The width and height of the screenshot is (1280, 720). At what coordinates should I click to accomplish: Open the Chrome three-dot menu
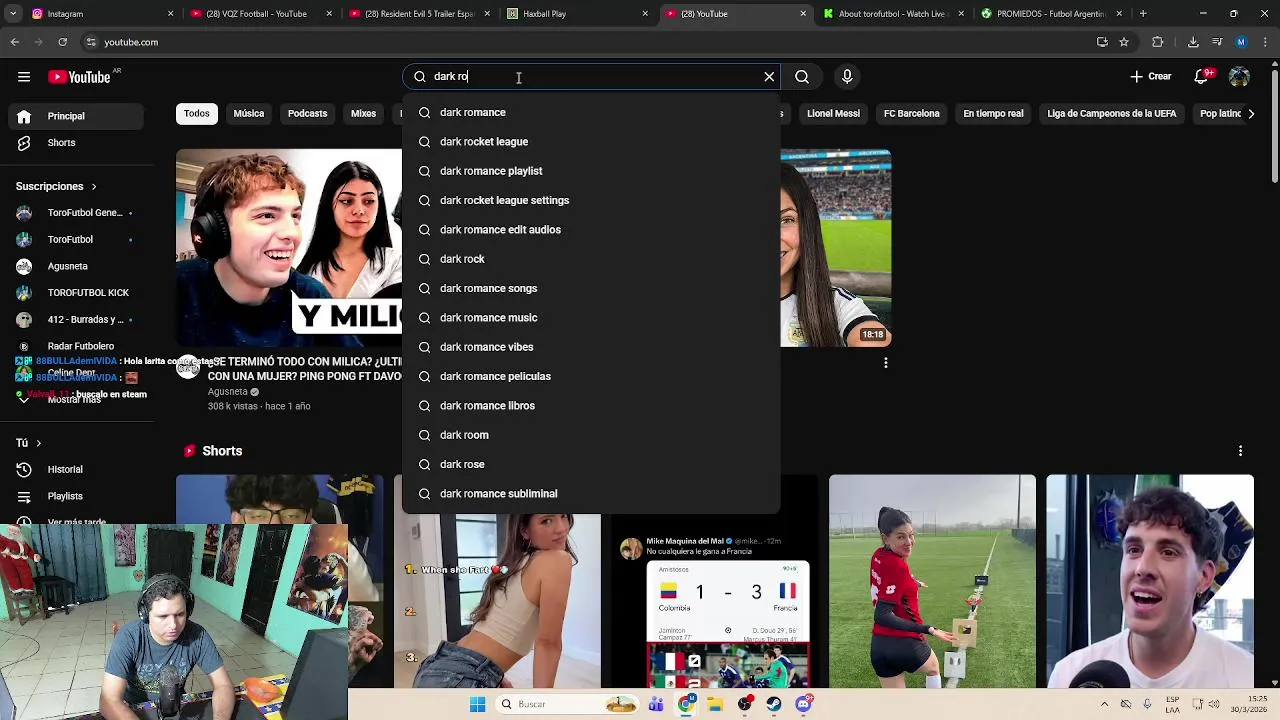click(x=1265, y=42)
